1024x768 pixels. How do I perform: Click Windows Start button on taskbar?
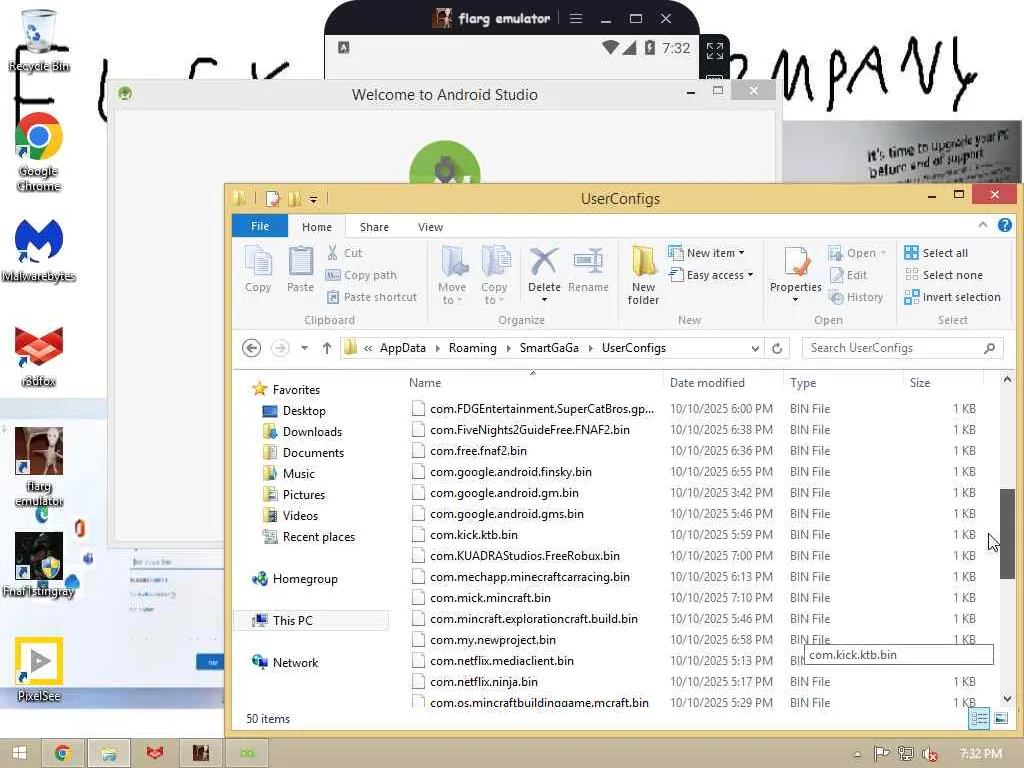20,753
